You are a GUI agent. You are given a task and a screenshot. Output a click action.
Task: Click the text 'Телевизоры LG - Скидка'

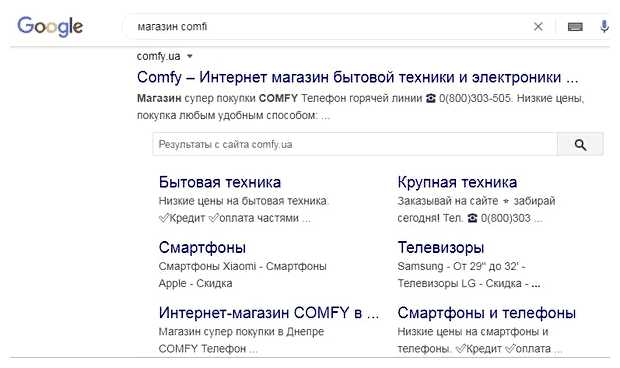click(x=459, y=283)
